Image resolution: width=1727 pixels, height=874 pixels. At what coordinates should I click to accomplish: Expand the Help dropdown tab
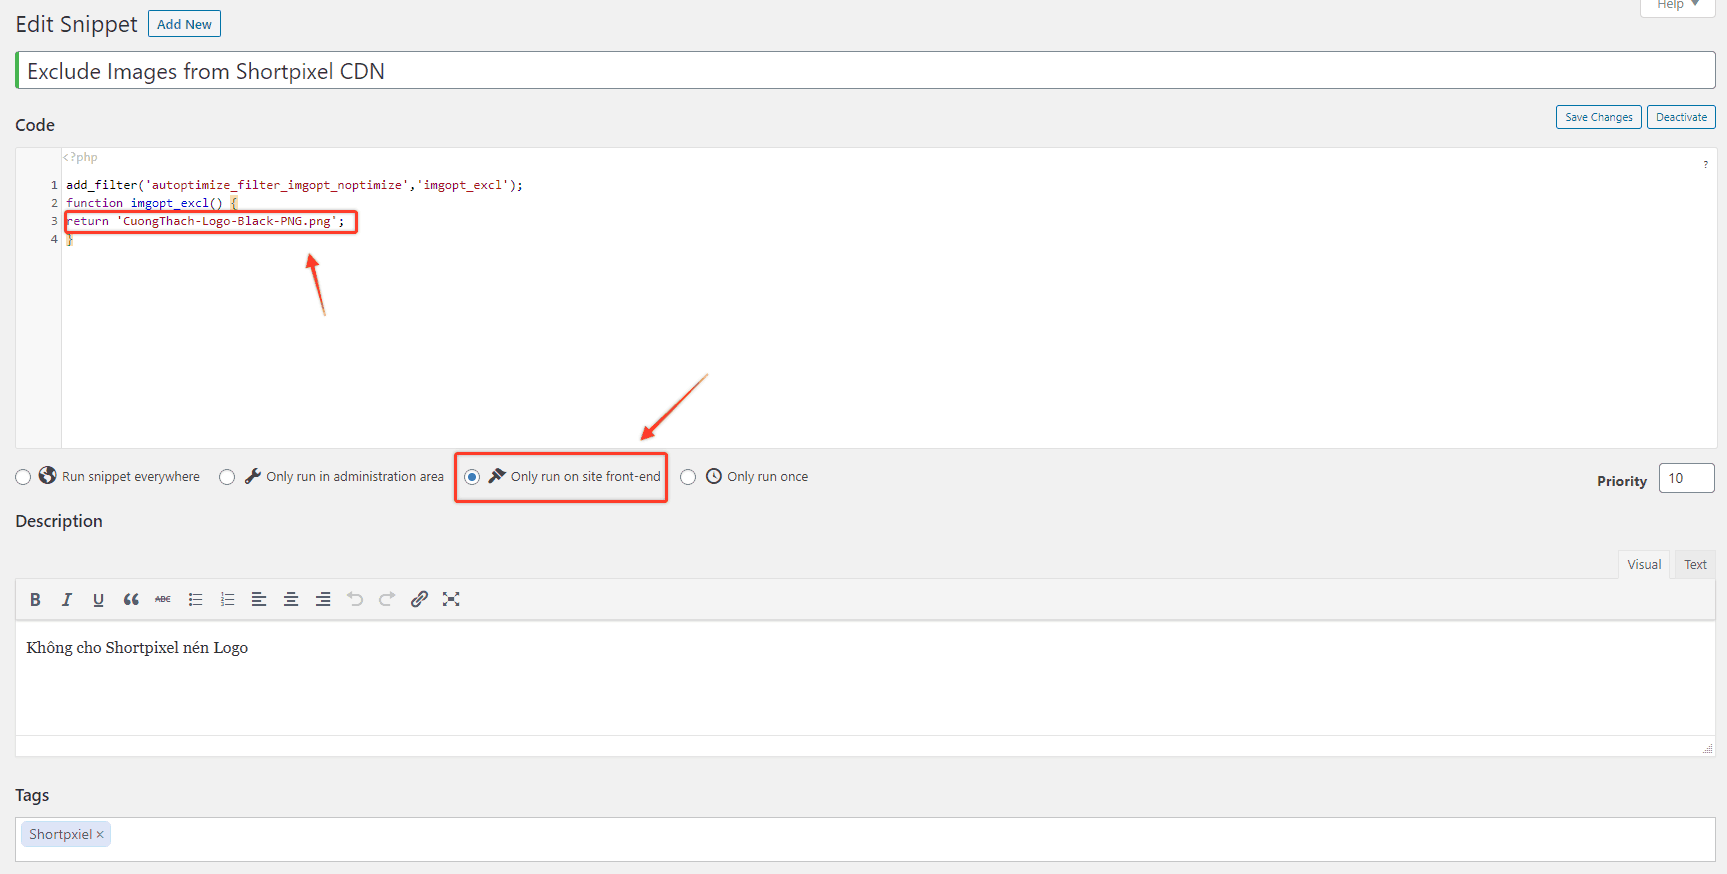1677,6
